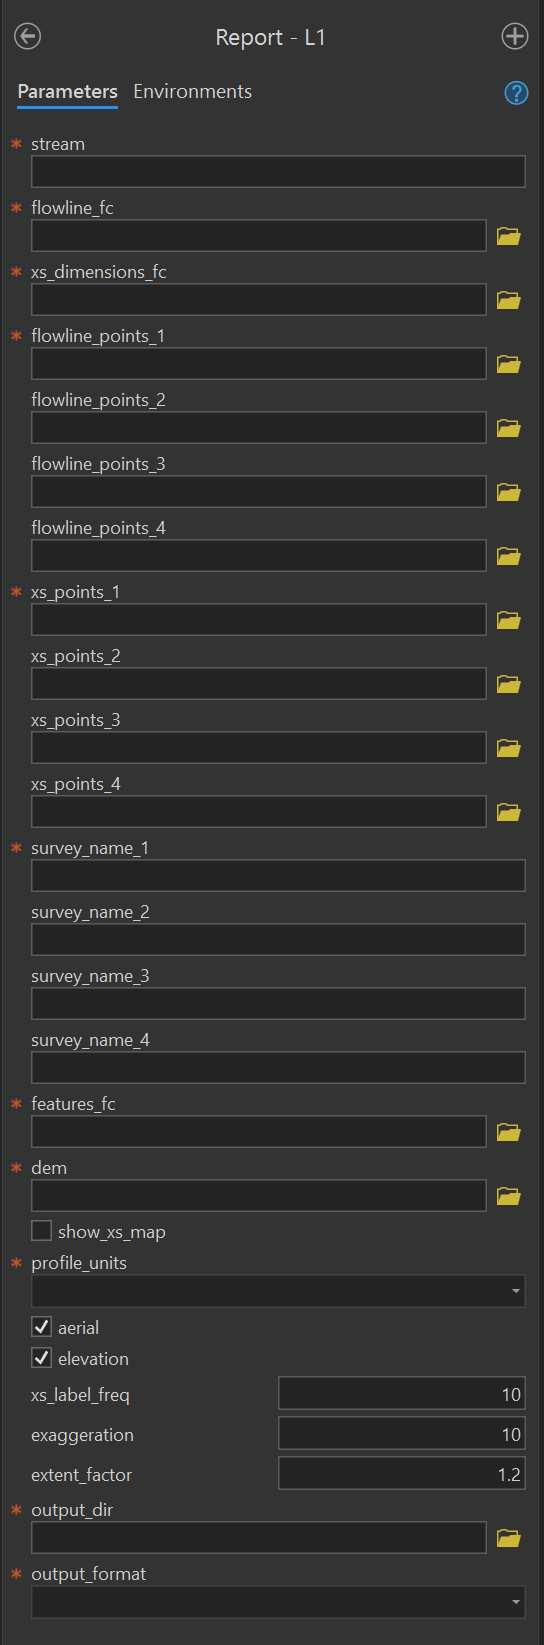Click the survey_name_1 text field
Screen dimensions: 544x1645
278,876
